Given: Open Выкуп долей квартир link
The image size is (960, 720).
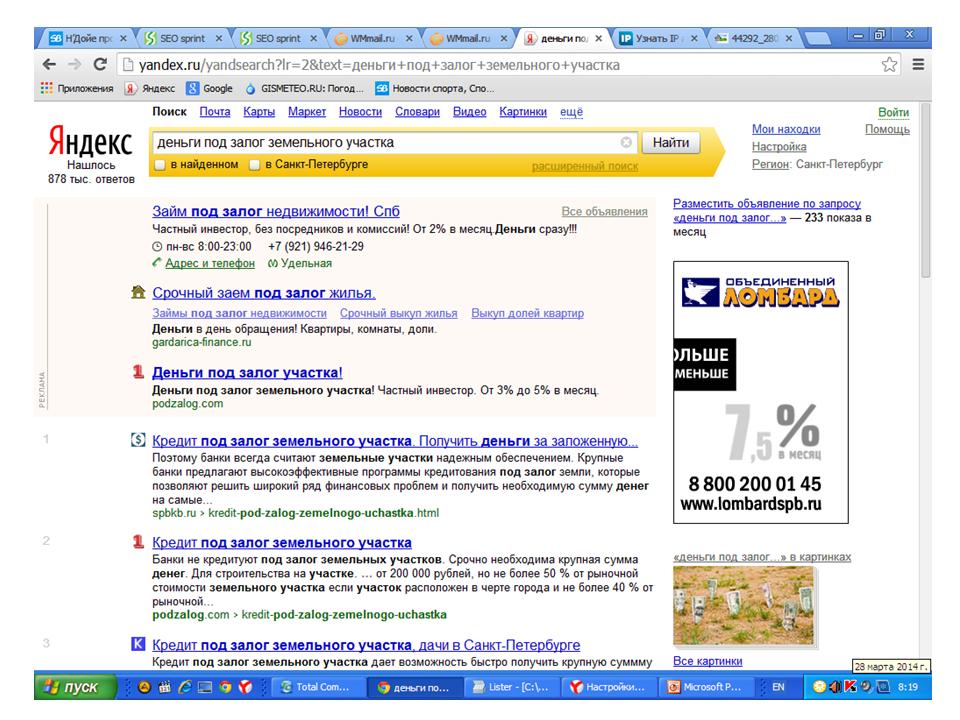Looking at the screenshot, I should (x=527, y=313).
